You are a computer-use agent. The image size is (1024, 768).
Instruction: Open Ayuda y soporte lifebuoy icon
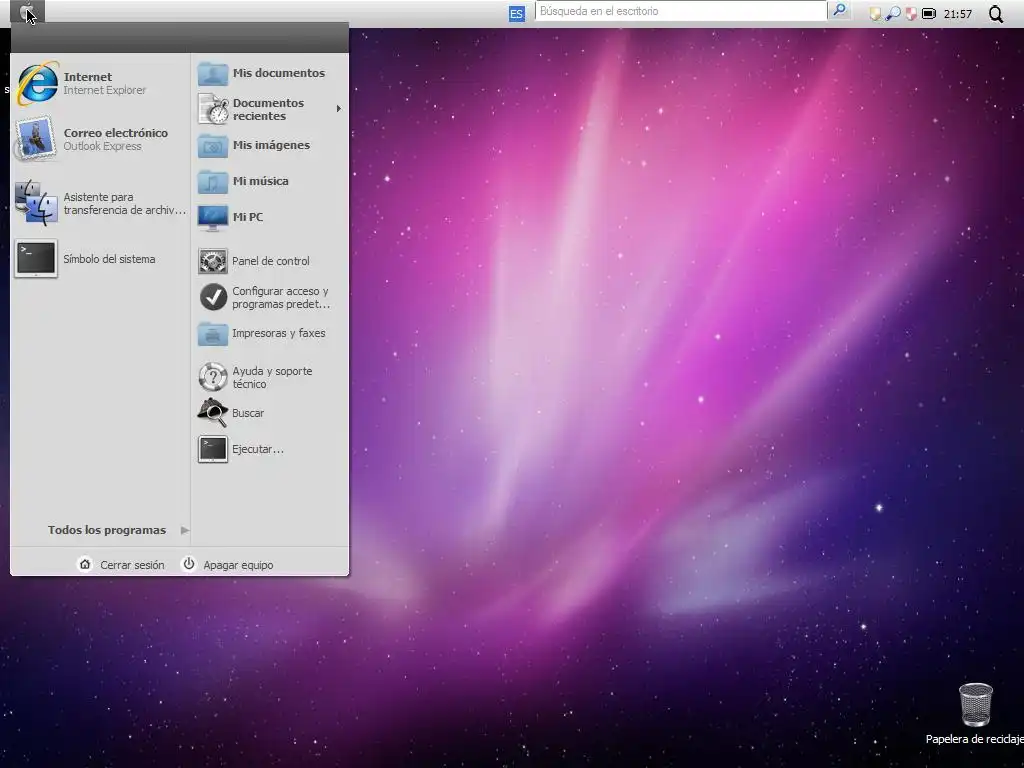coord(213,377)
